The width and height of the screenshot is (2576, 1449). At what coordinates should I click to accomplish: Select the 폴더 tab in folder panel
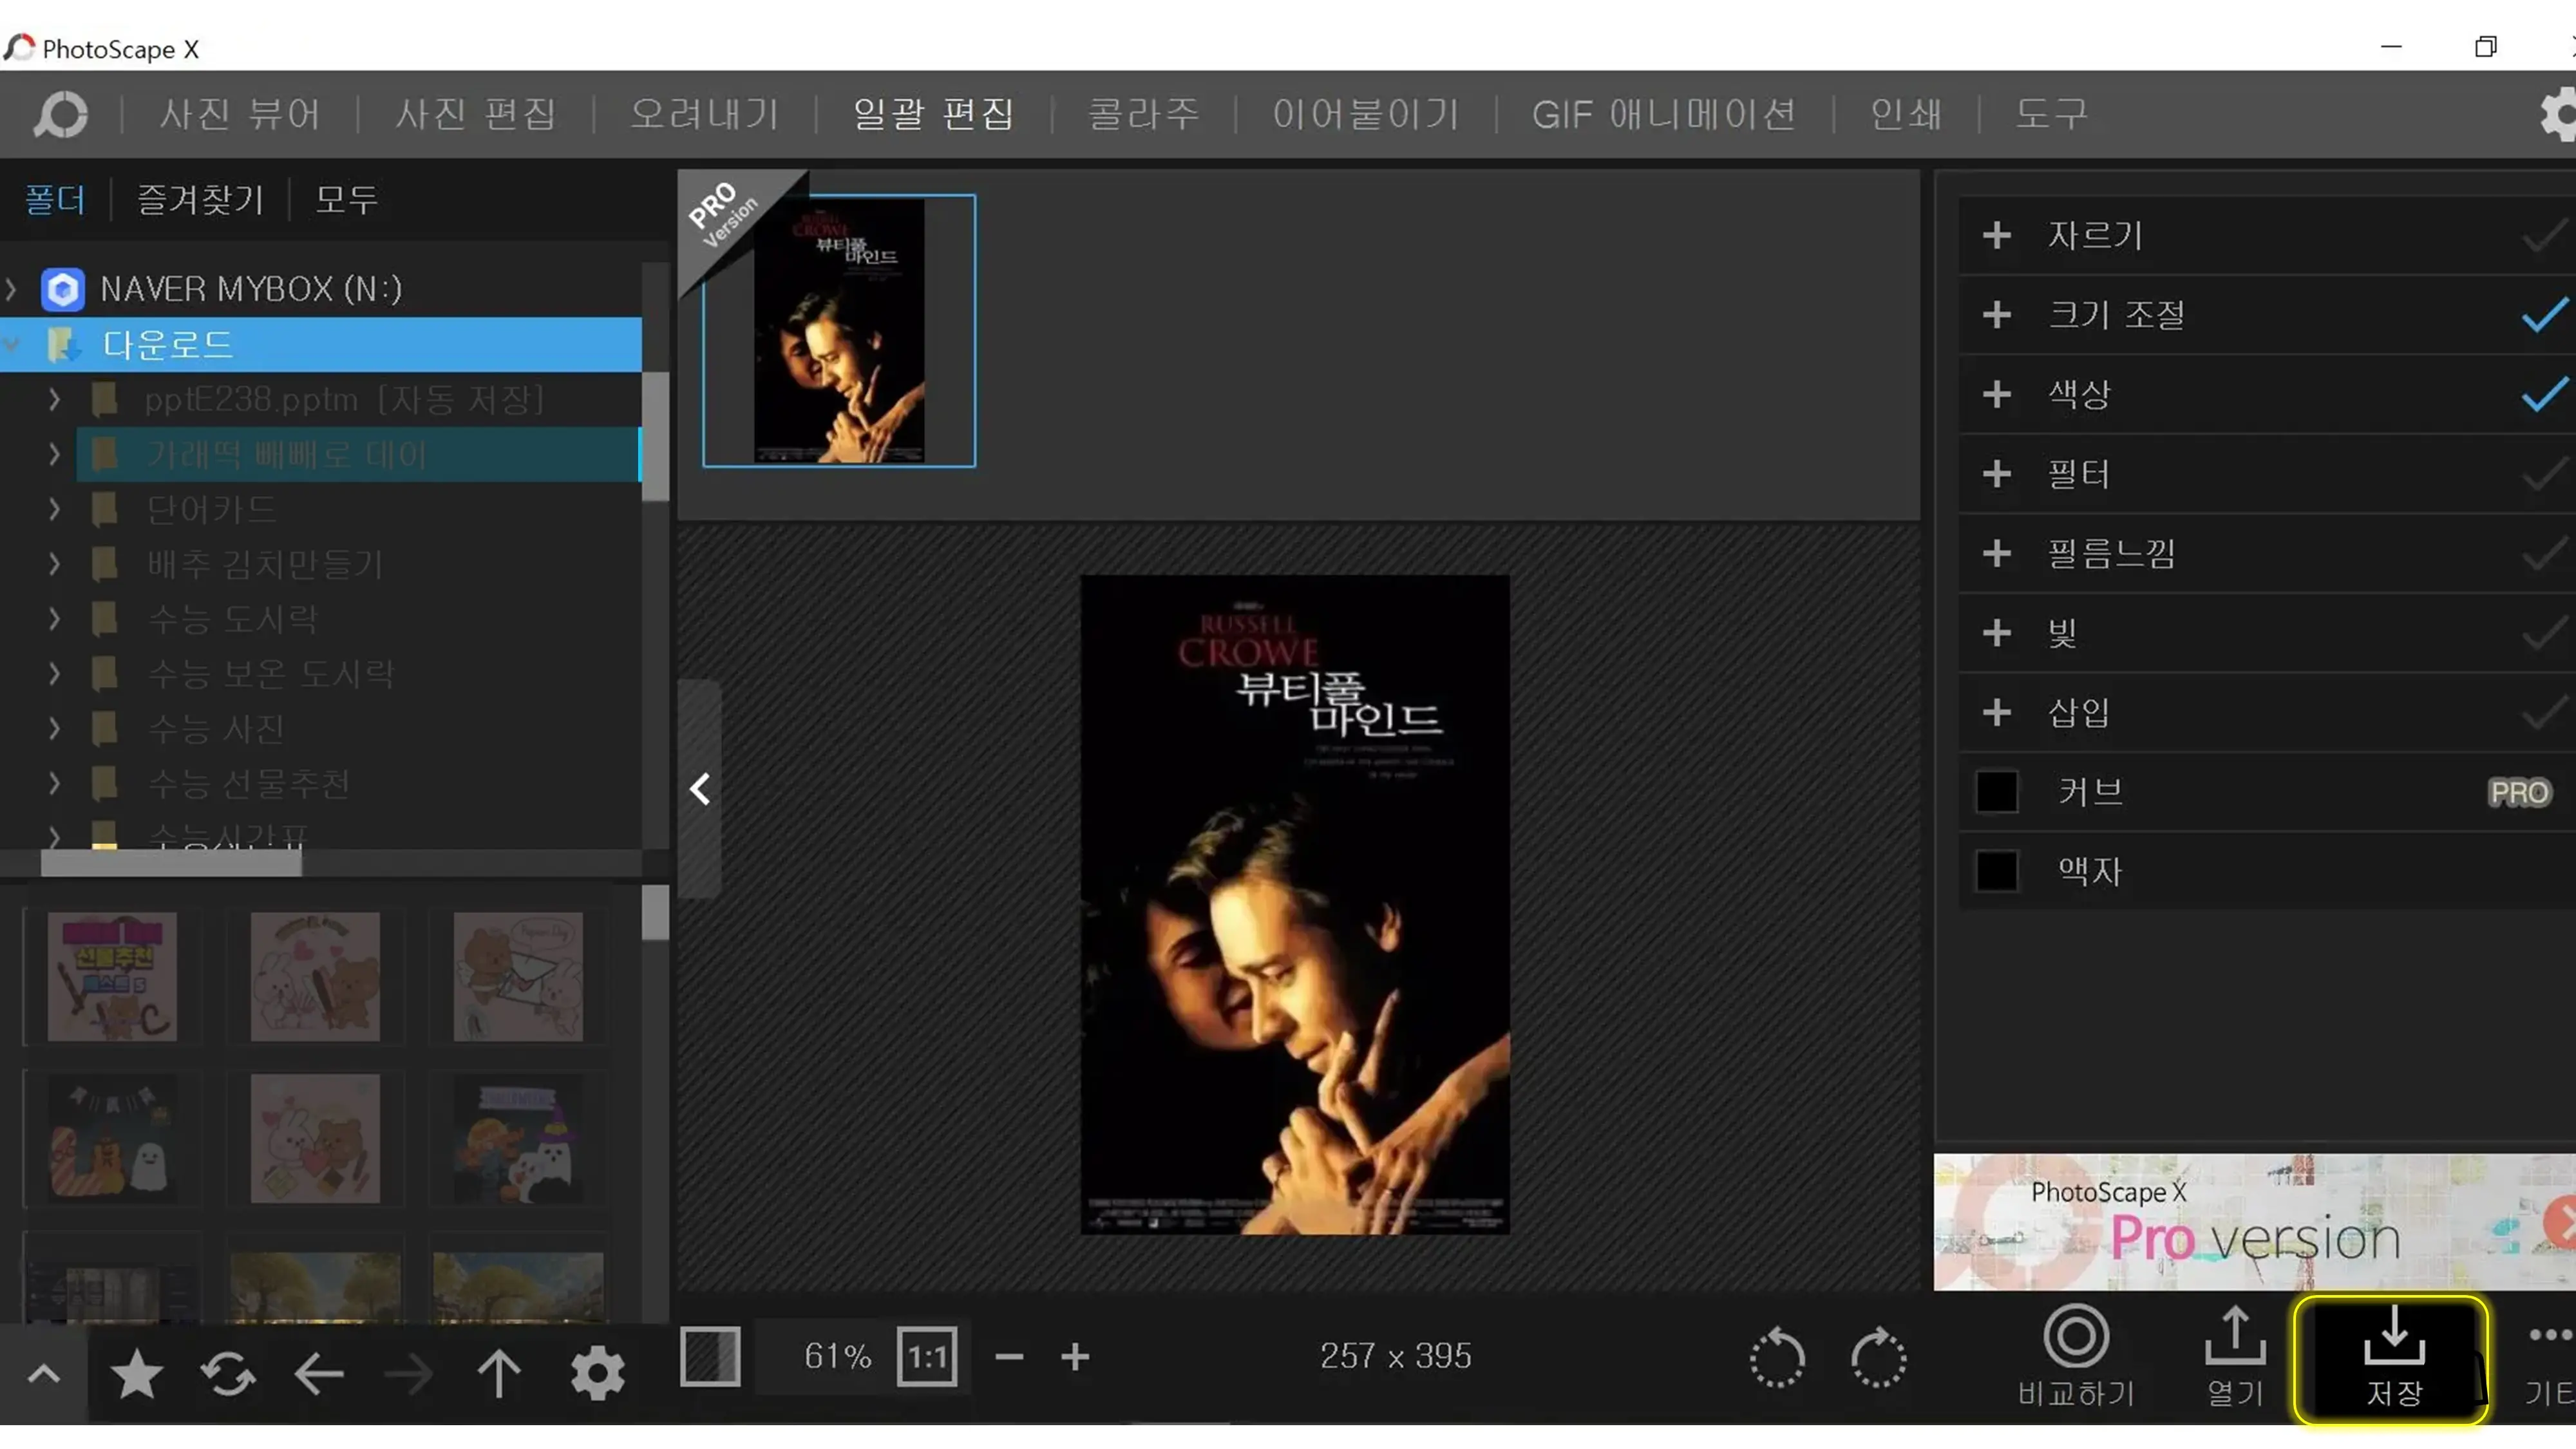tap(54, 199)
